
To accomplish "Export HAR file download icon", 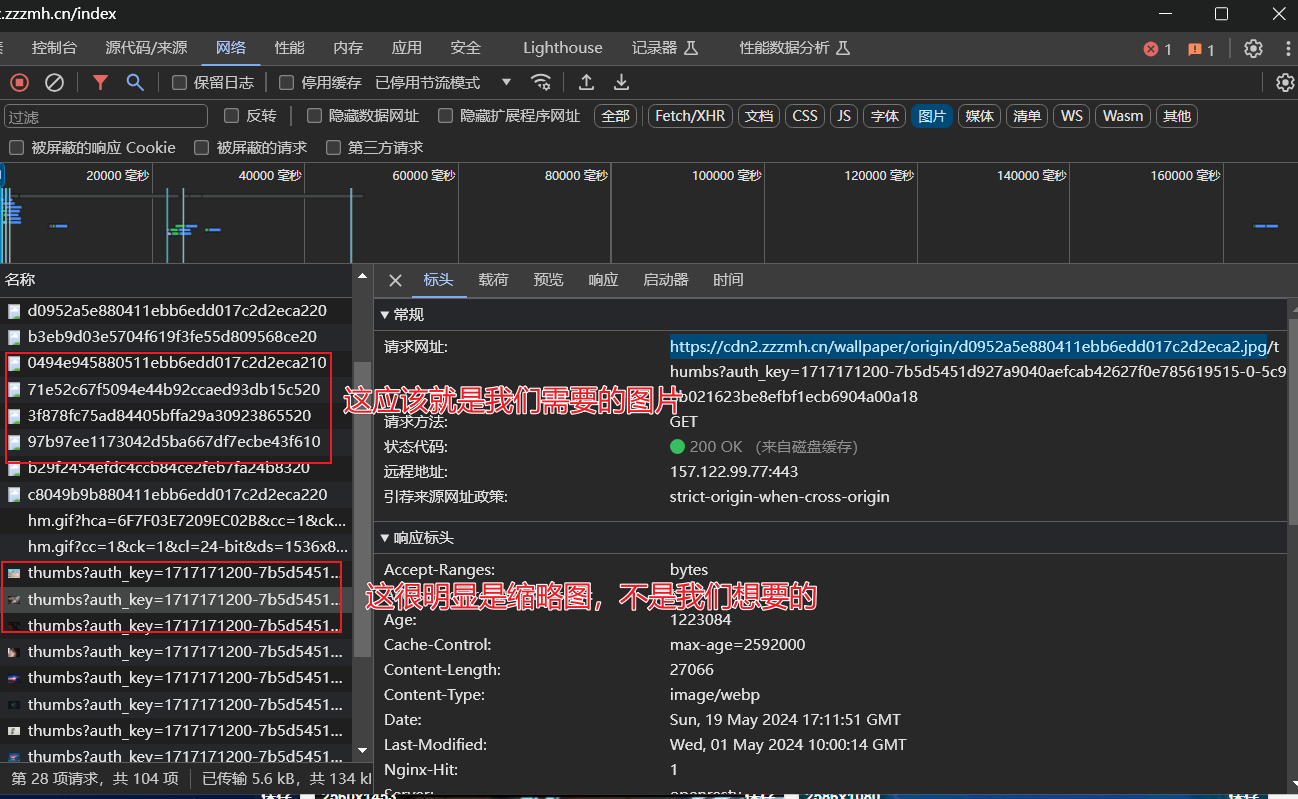I will [x=621, y=82].
